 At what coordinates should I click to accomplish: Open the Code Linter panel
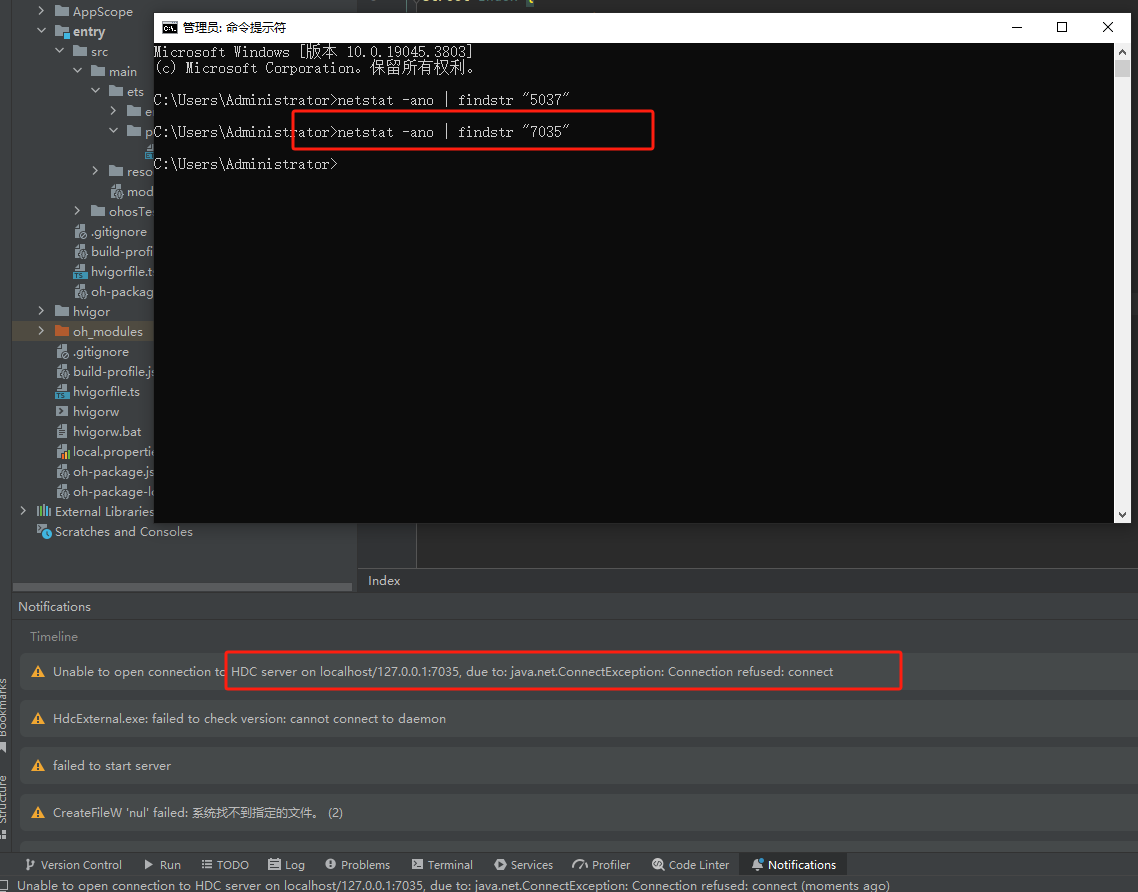pos(690,864)
